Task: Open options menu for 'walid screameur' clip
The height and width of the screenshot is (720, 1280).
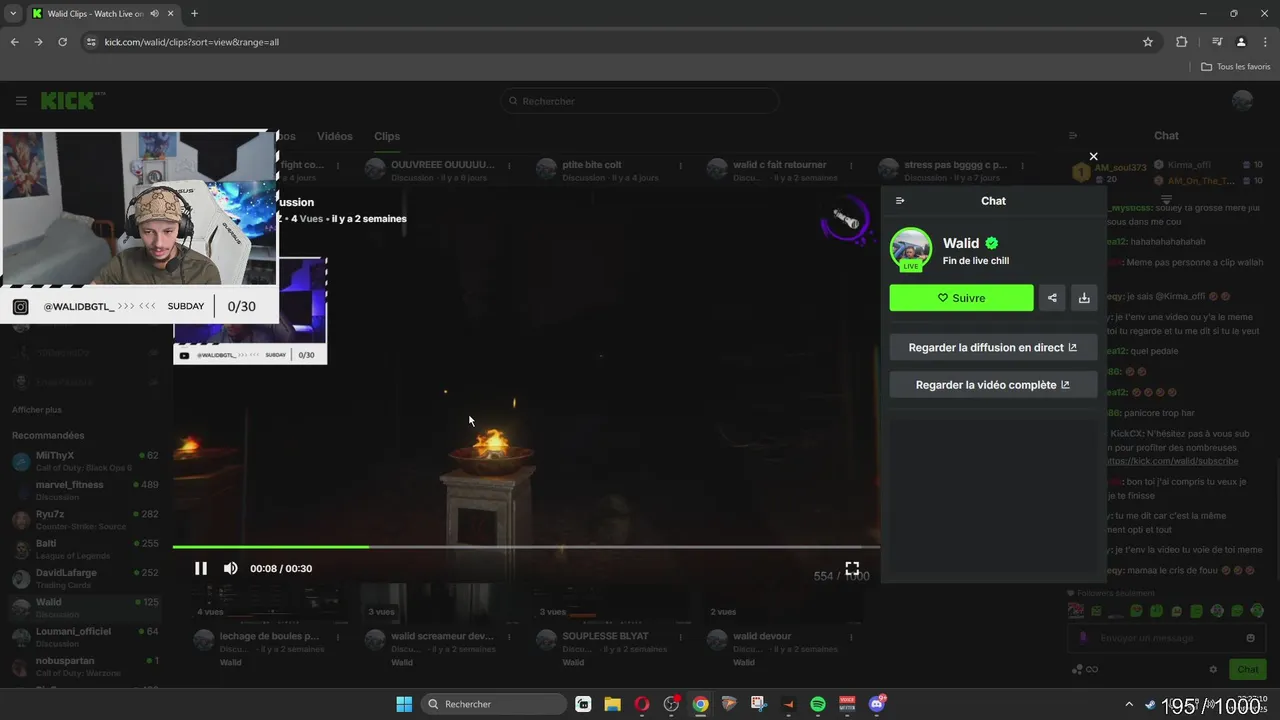Action: pos(509,637)
